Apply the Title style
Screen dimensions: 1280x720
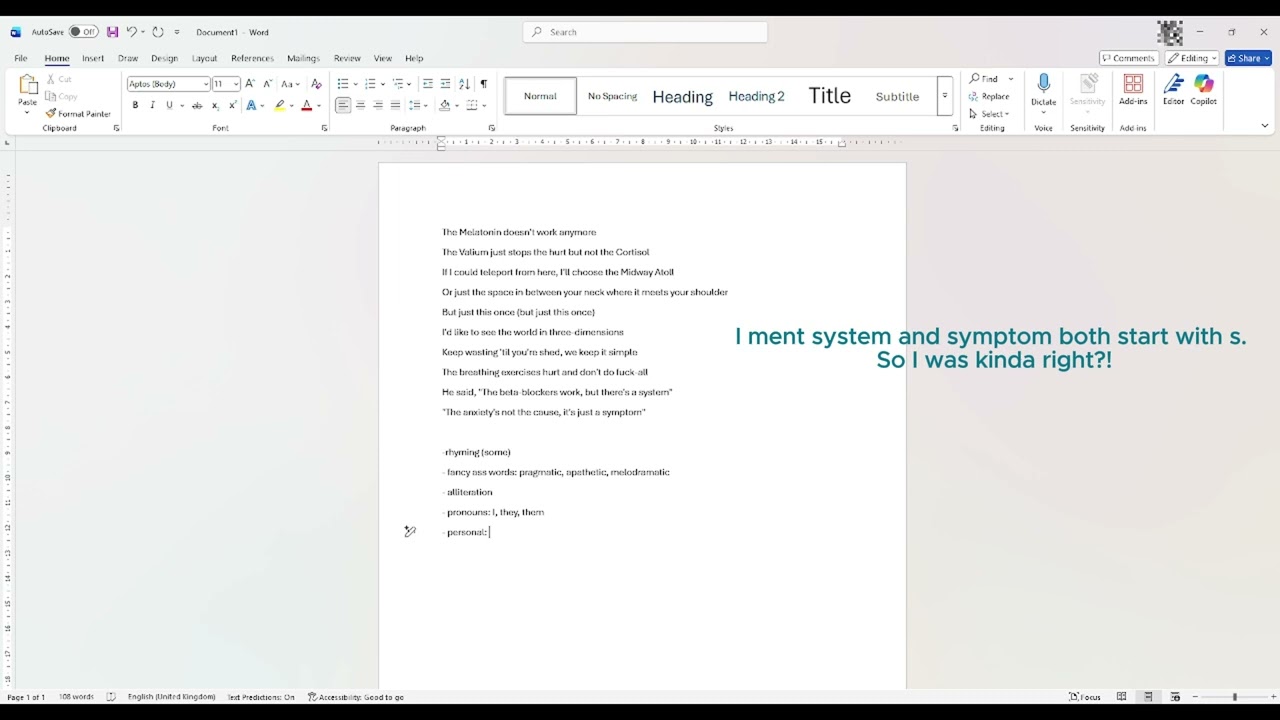(830, 96)
